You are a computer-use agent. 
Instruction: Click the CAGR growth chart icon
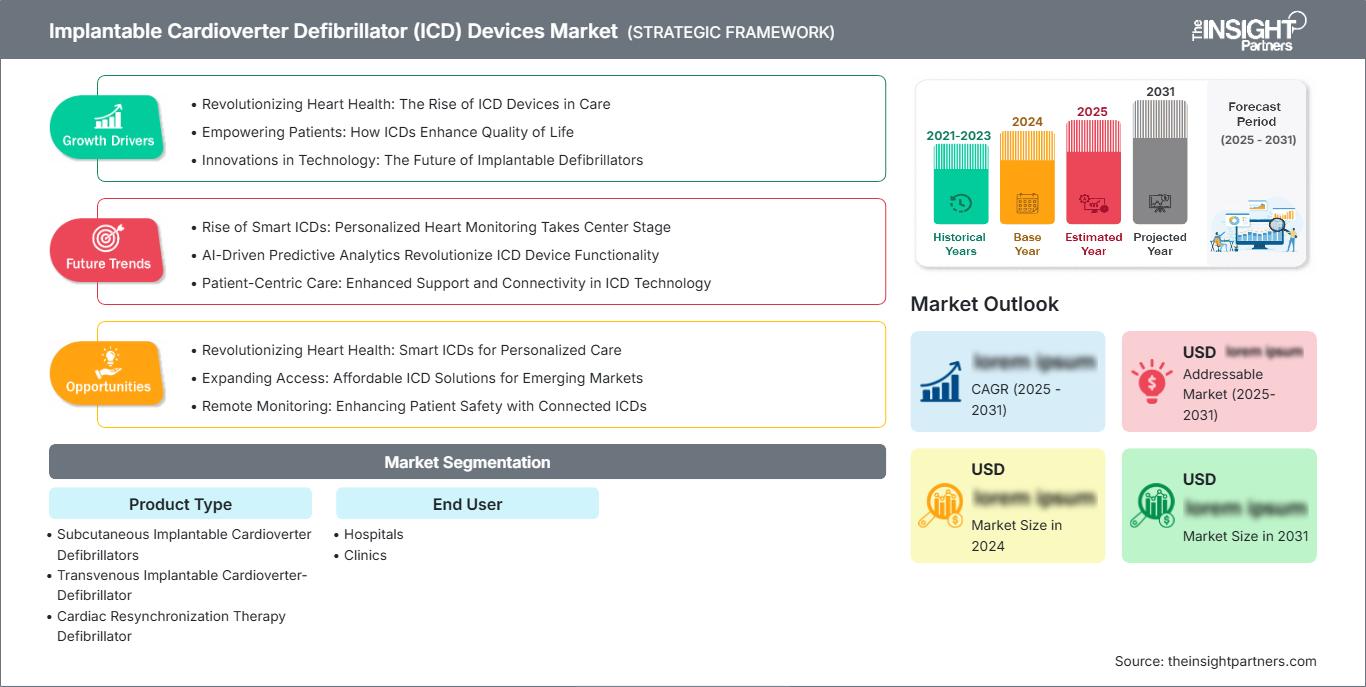[x=942, y=380]
